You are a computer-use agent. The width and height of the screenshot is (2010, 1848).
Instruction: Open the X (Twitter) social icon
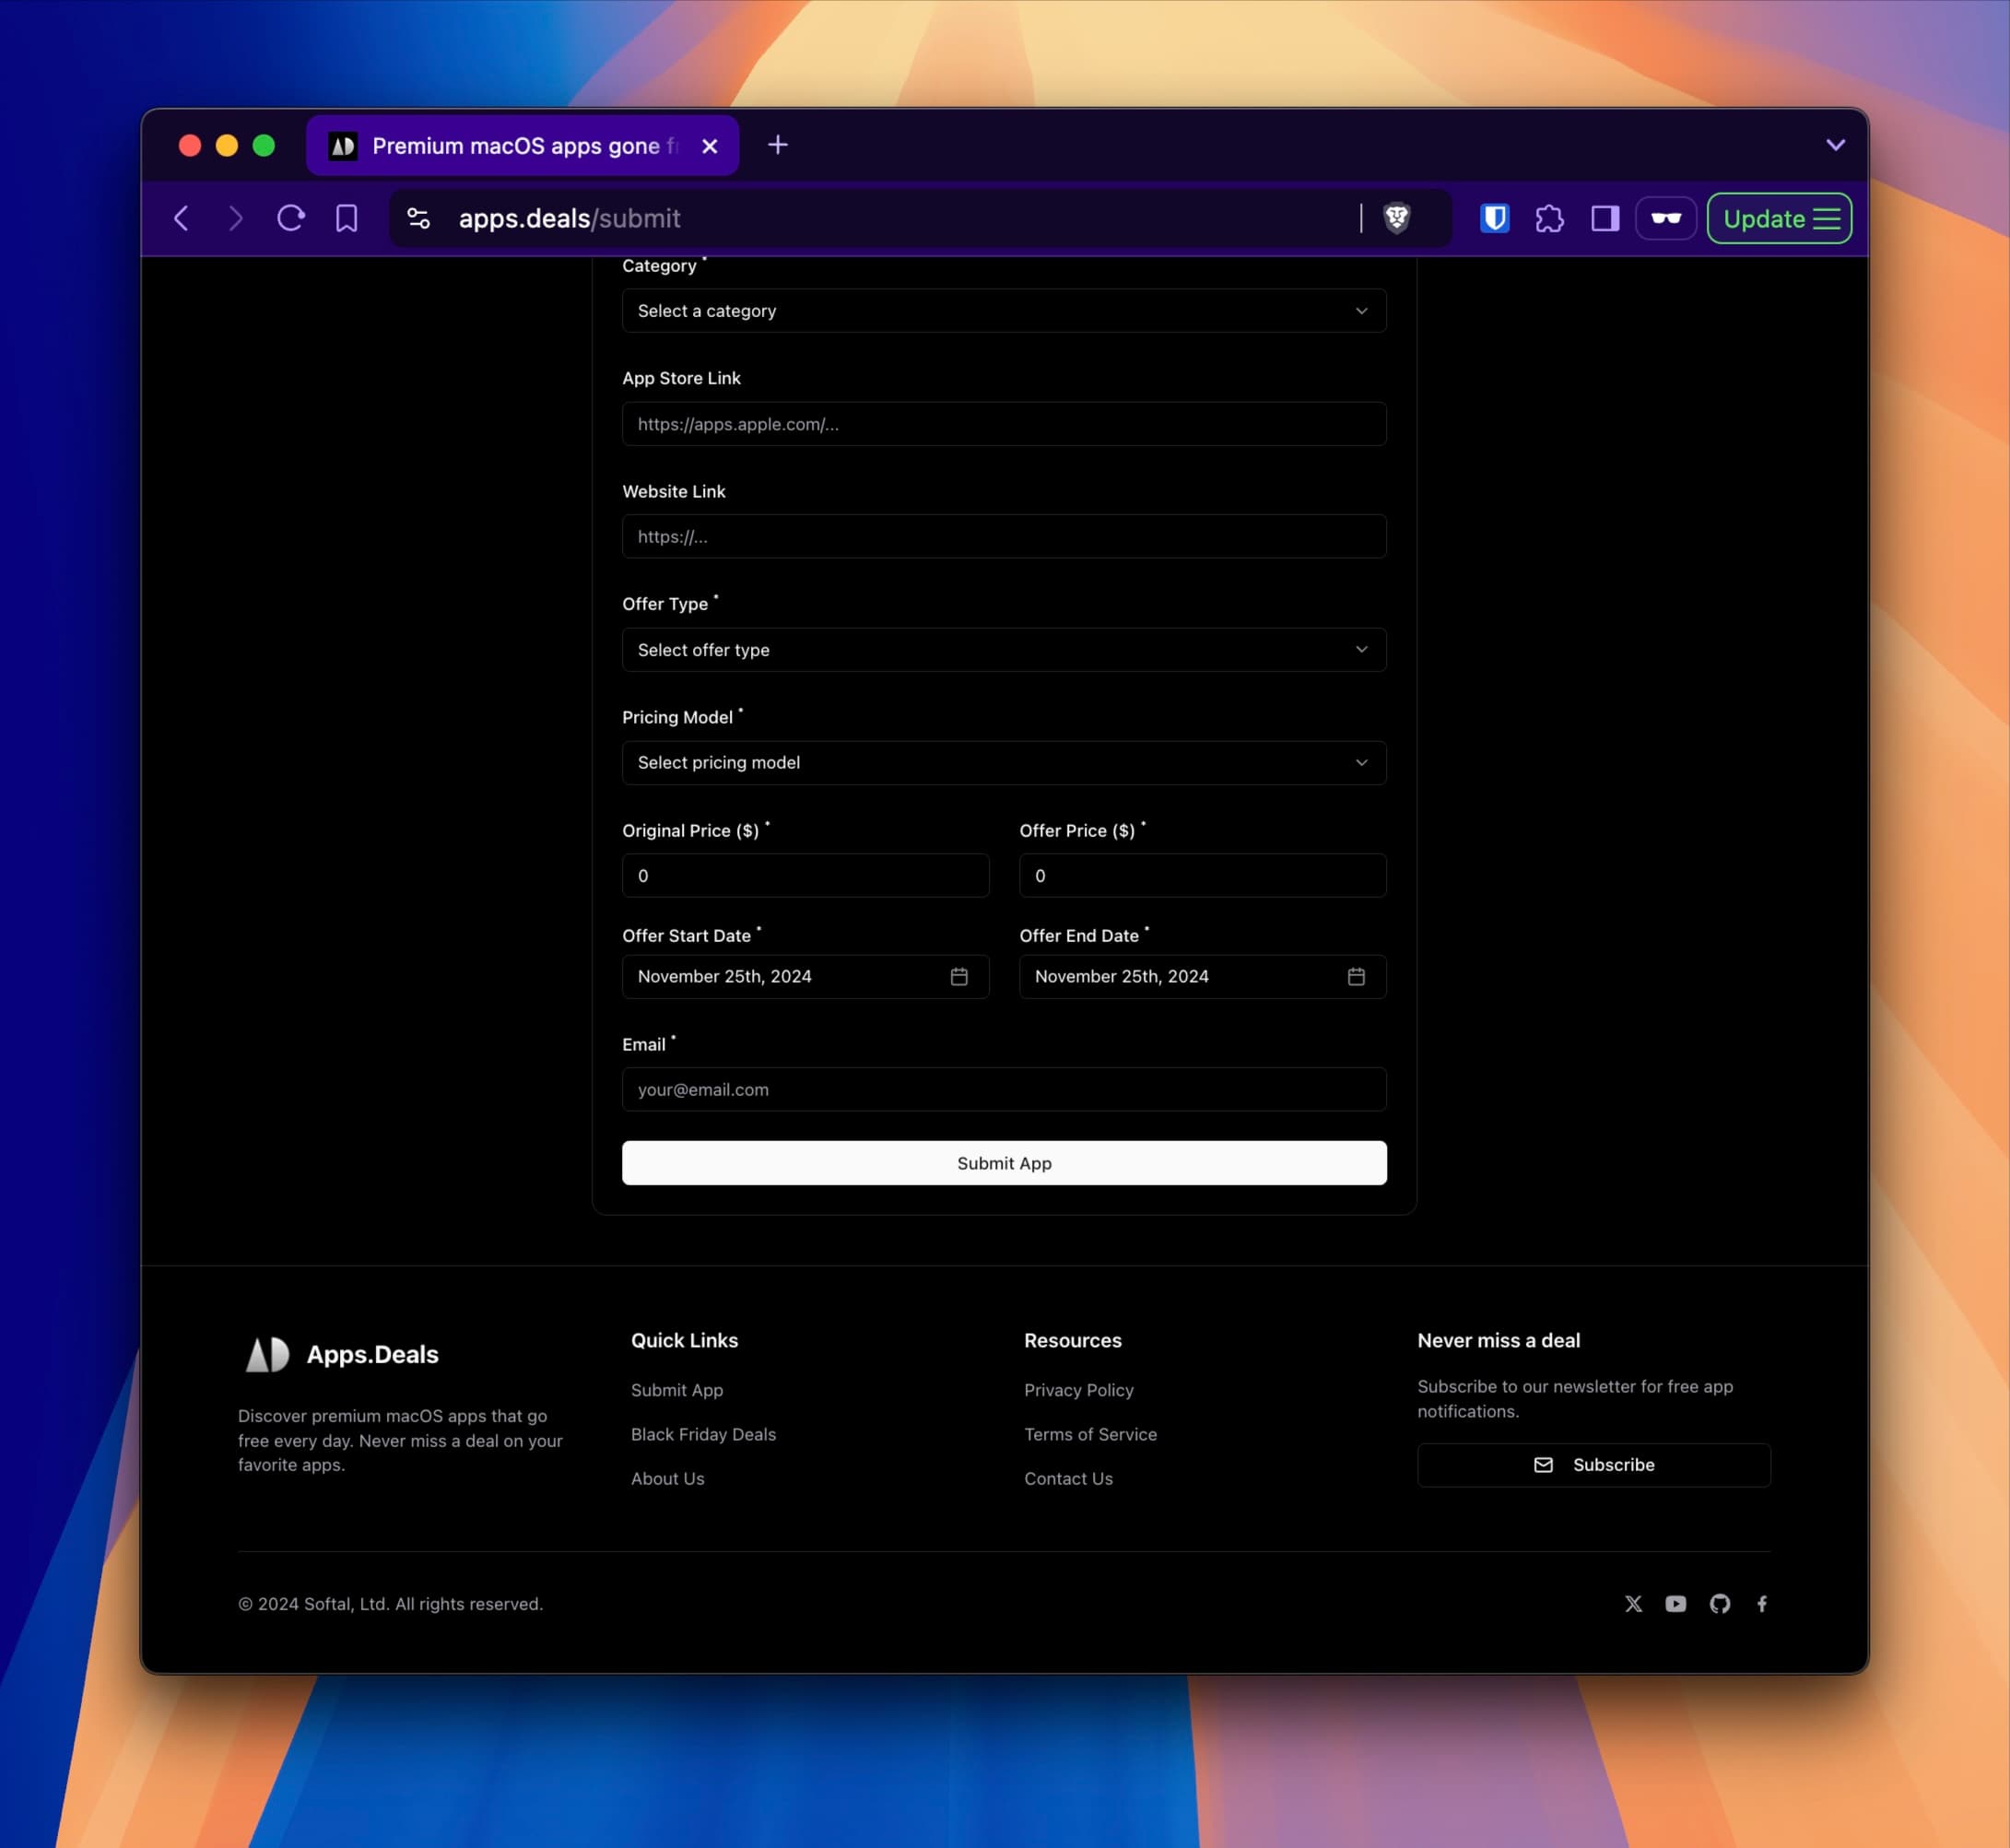pos(1633,1603)
